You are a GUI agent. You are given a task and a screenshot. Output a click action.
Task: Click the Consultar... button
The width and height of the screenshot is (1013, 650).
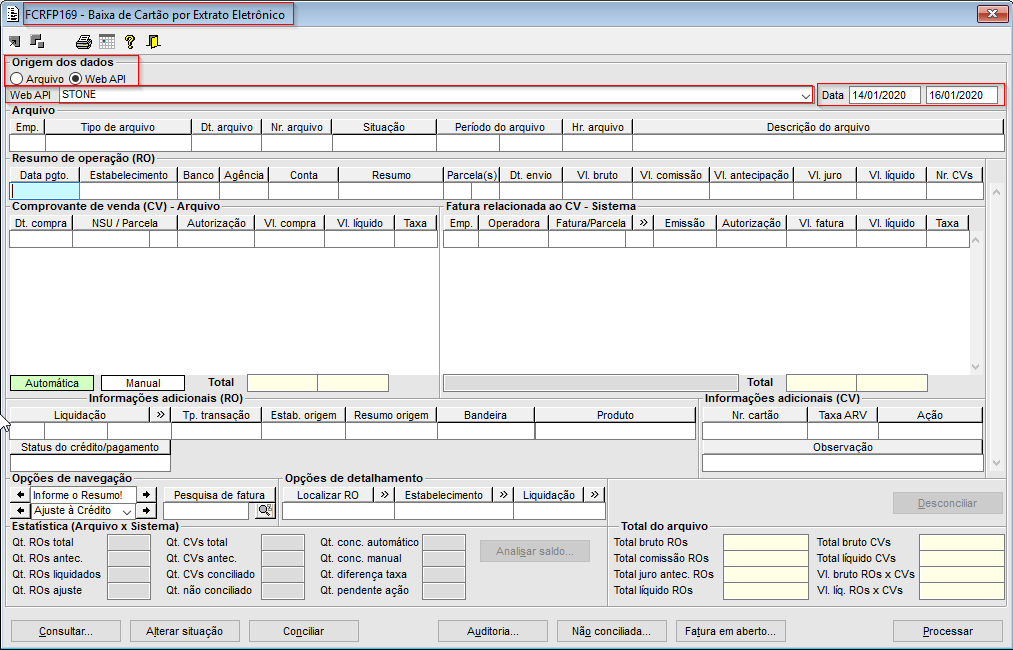[x=66, y=631]
